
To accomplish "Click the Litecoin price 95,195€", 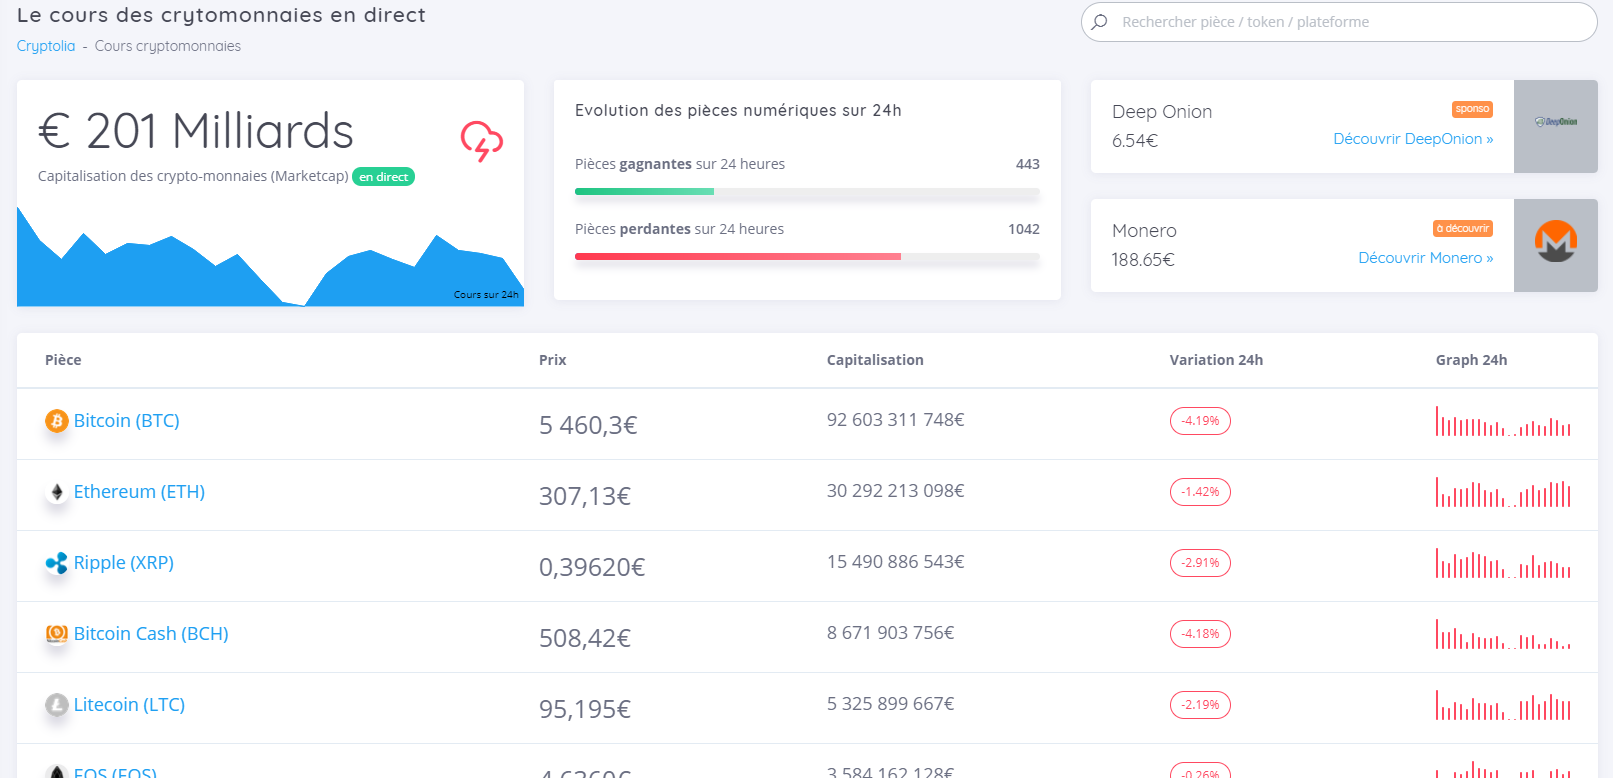I will [585, 710].
